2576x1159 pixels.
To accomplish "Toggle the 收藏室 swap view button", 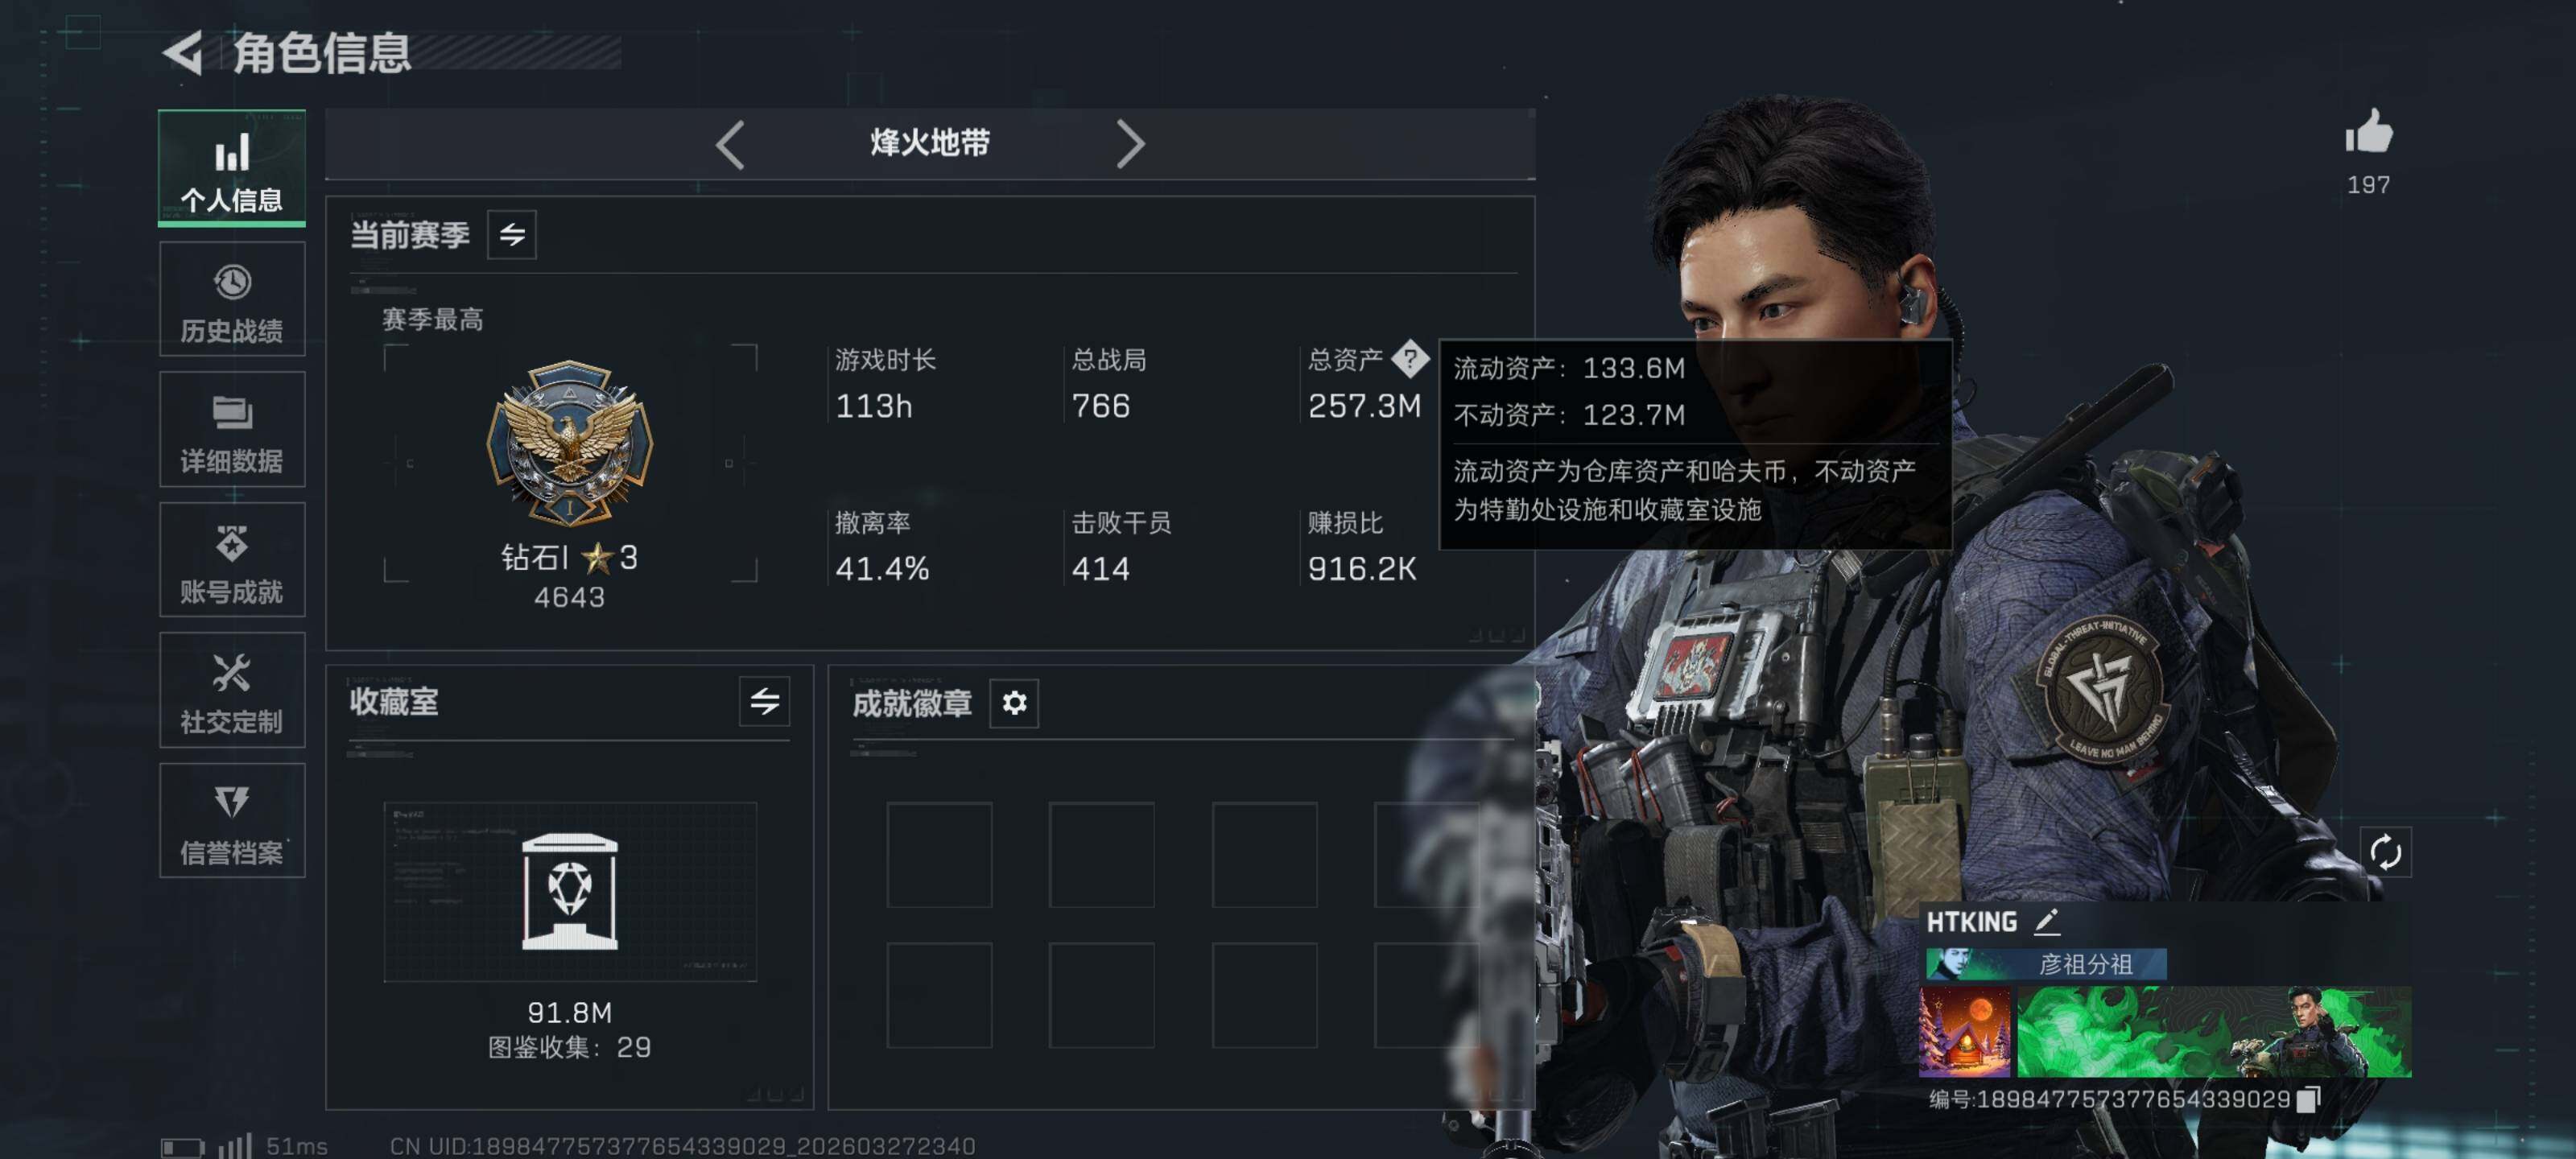I will [x=765, y=701].
